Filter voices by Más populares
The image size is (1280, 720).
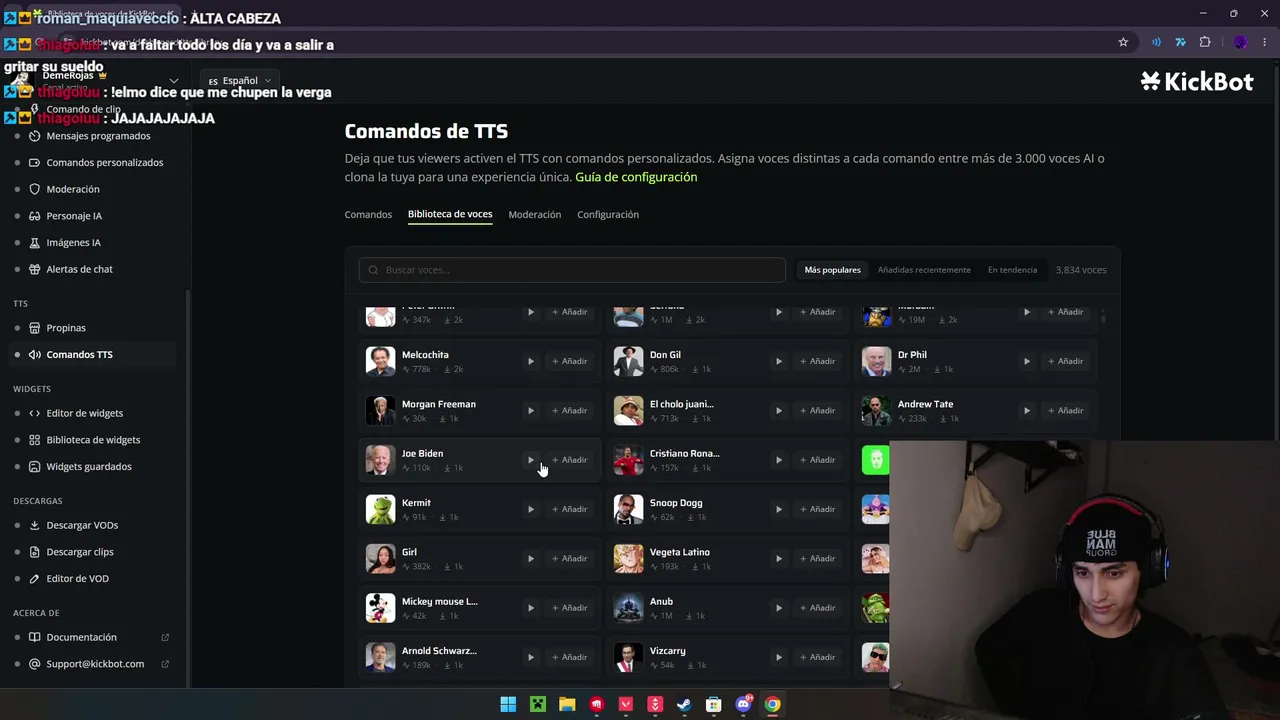pos(832,270)
